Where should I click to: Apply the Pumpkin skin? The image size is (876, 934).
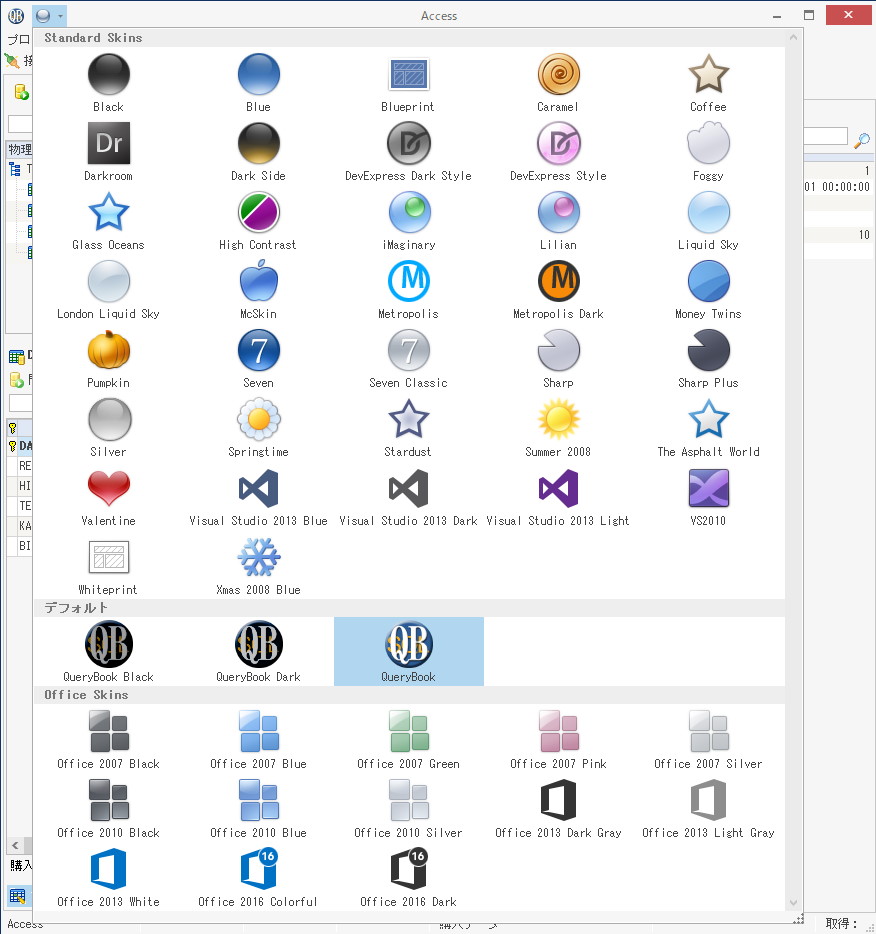(108, 359)
